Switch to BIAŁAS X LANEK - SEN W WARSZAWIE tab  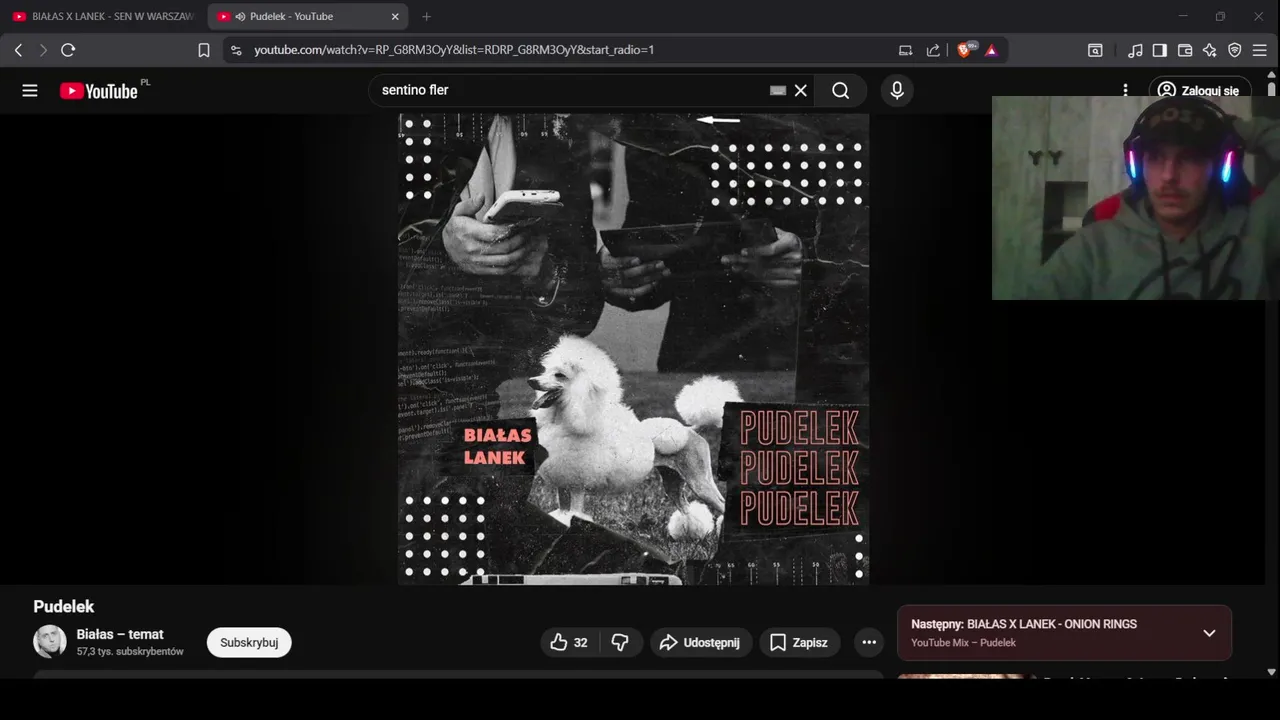[x=103, y=16]
